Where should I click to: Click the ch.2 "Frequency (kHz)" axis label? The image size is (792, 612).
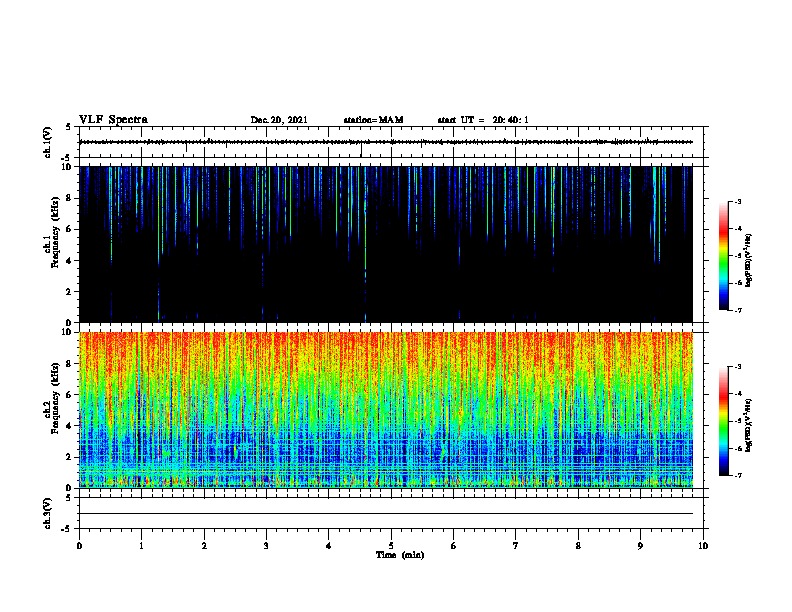coord(55,398)
